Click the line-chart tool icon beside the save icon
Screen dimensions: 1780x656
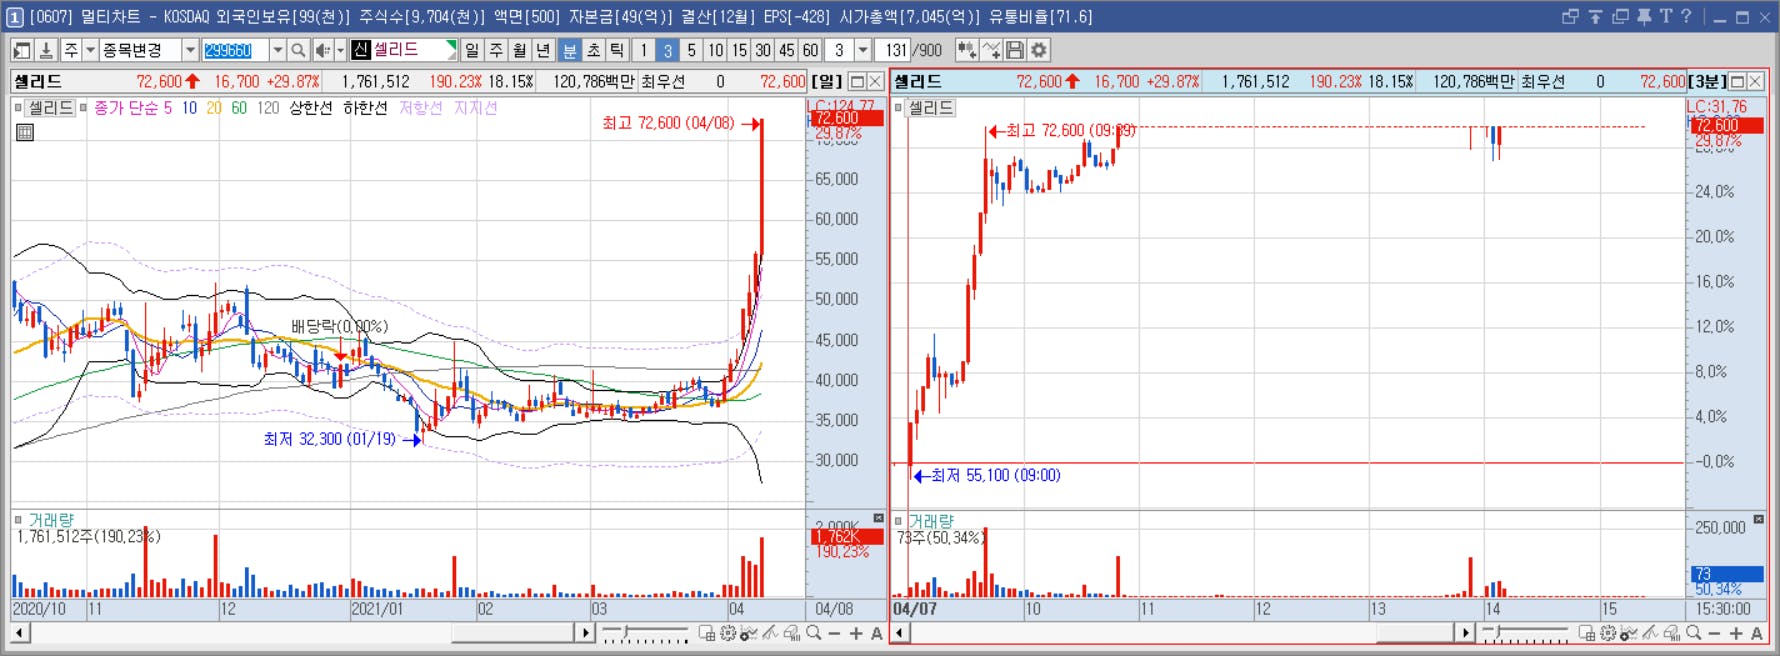pos(991,50)
